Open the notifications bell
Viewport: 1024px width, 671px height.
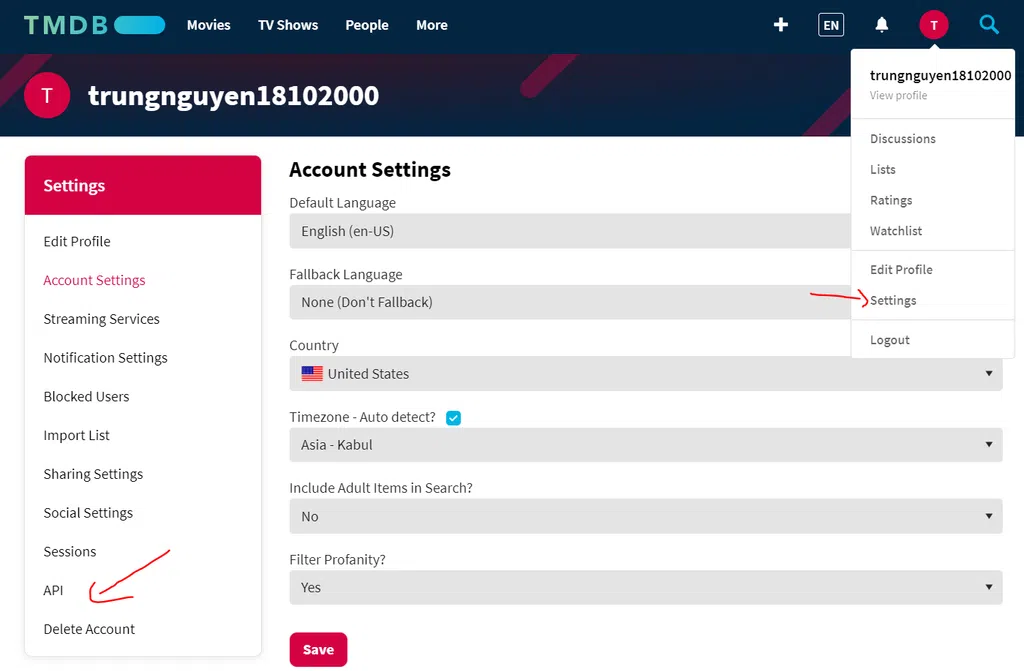[882, 25]
